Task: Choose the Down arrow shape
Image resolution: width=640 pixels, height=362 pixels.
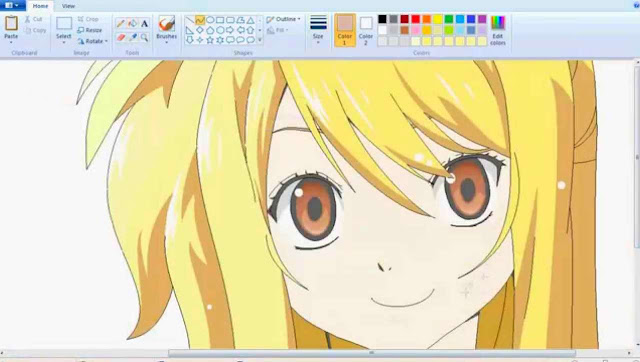Action: 190,40
